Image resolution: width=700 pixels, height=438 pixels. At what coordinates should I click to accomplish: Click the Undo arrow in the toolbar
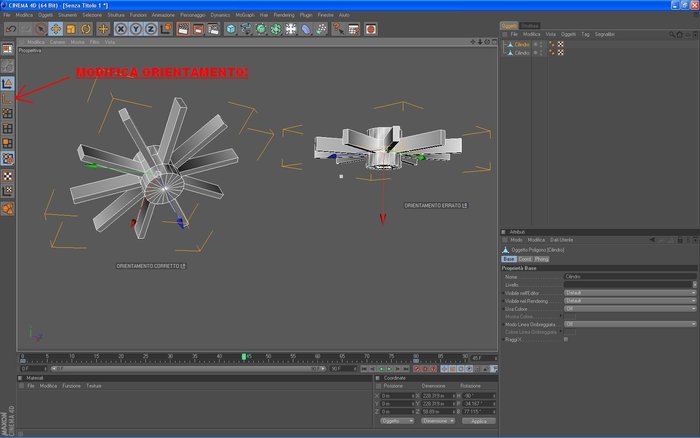11,29
